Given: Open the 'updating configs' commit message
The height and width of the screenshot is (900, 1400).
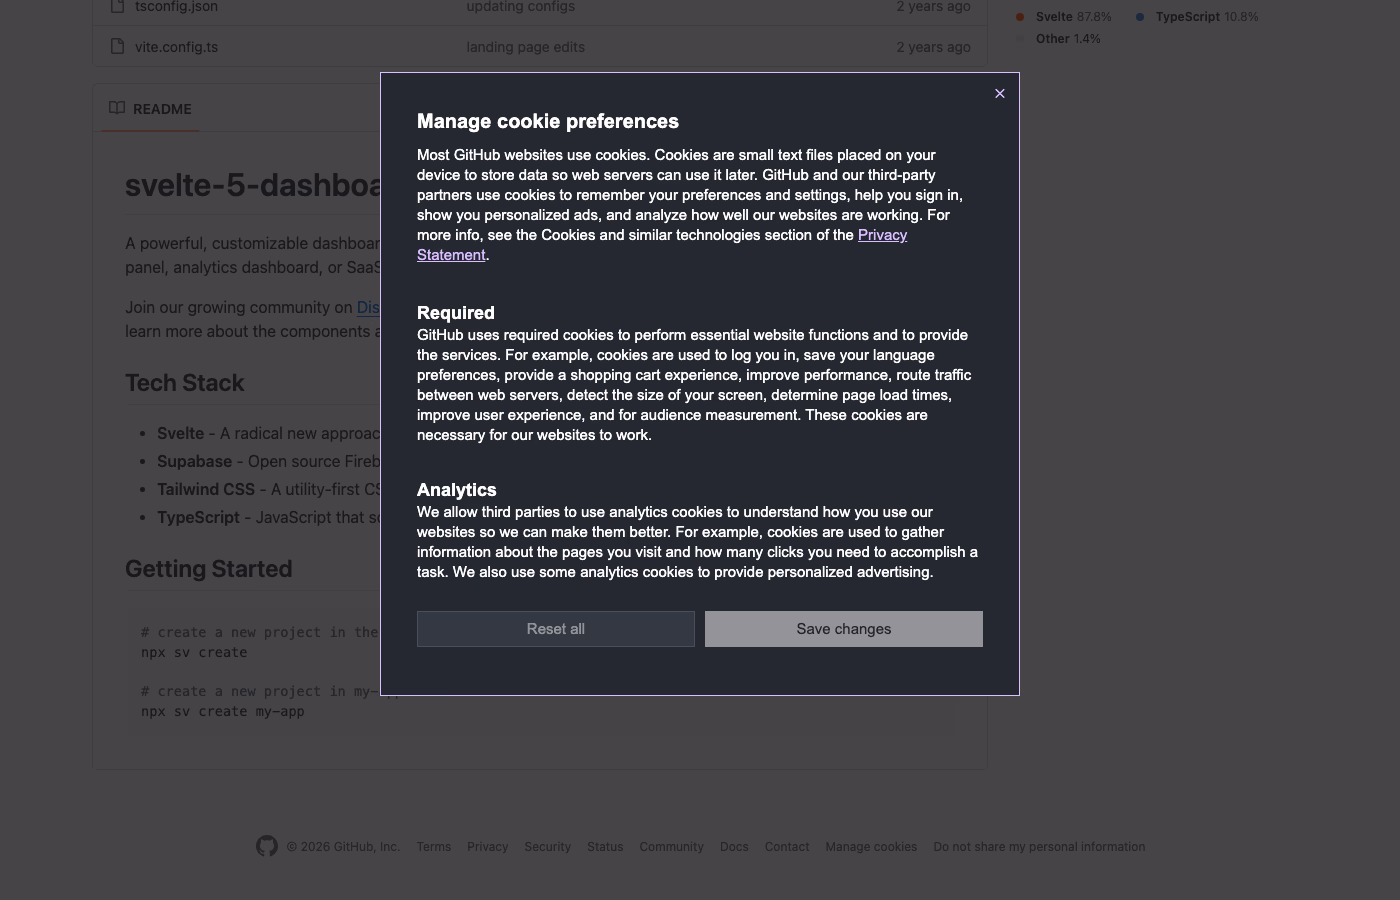Looking at the screenshot, I should pos(520,6).
